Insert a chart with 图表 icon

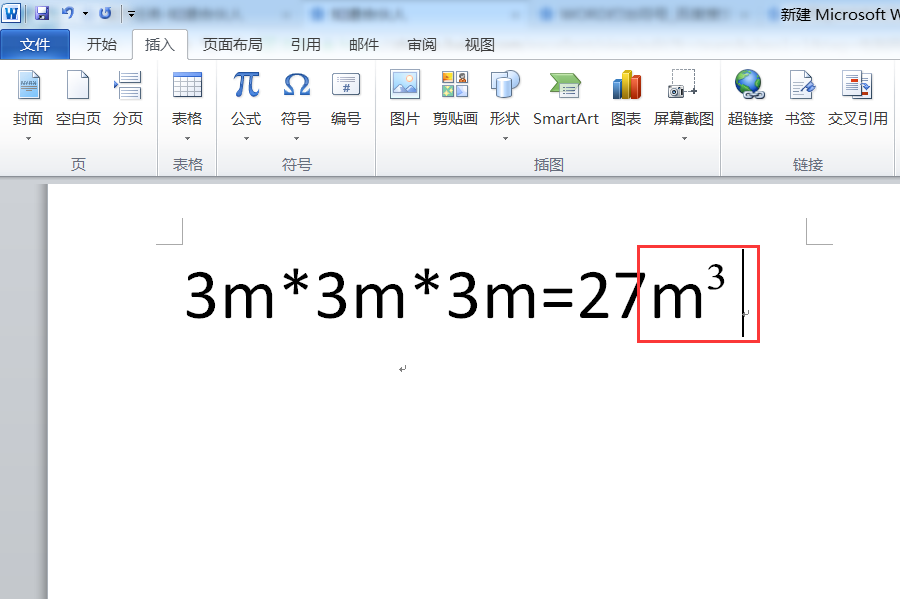point(626,84)
